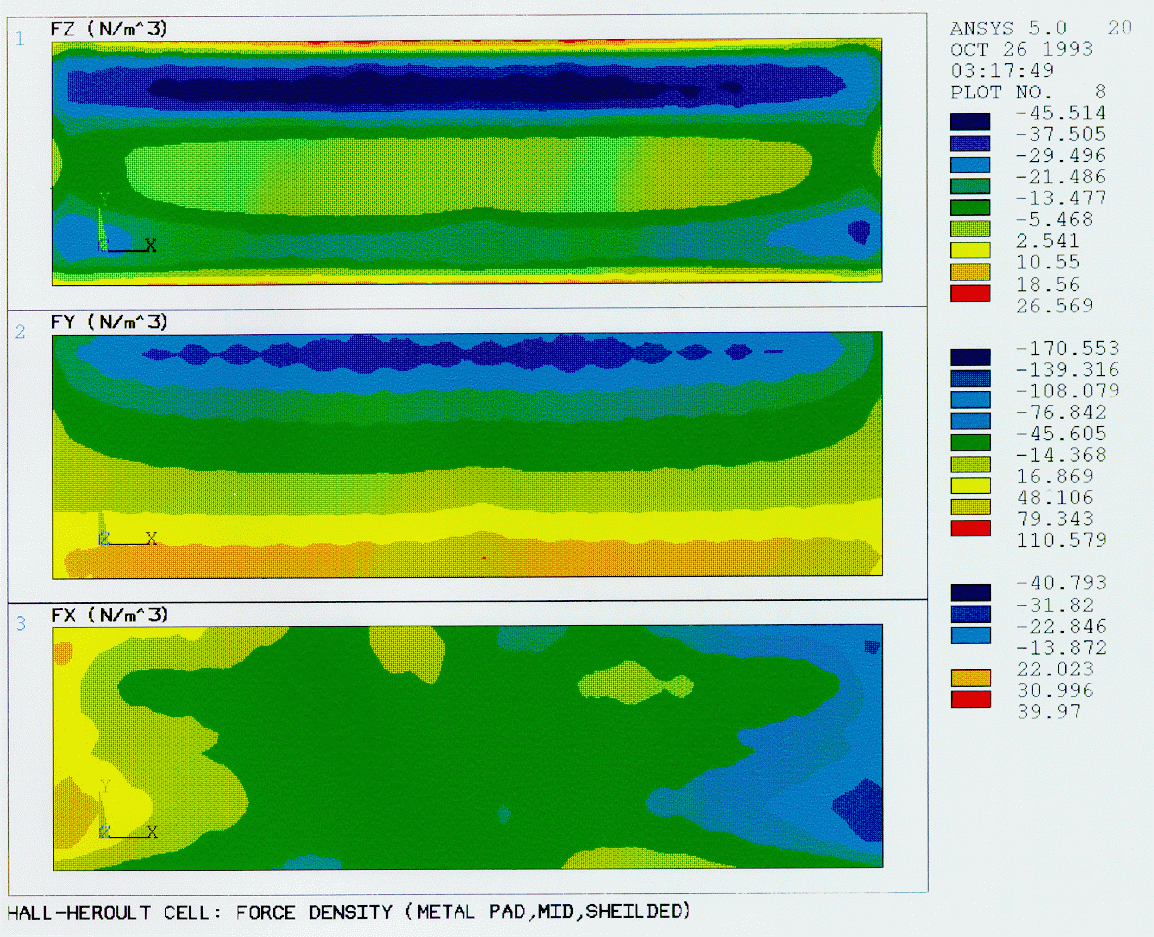The height and width of the screenshot is (937, 1154).
Task: Pick the red swatch in the top FZ legend
Action: [x=969, y=293]
